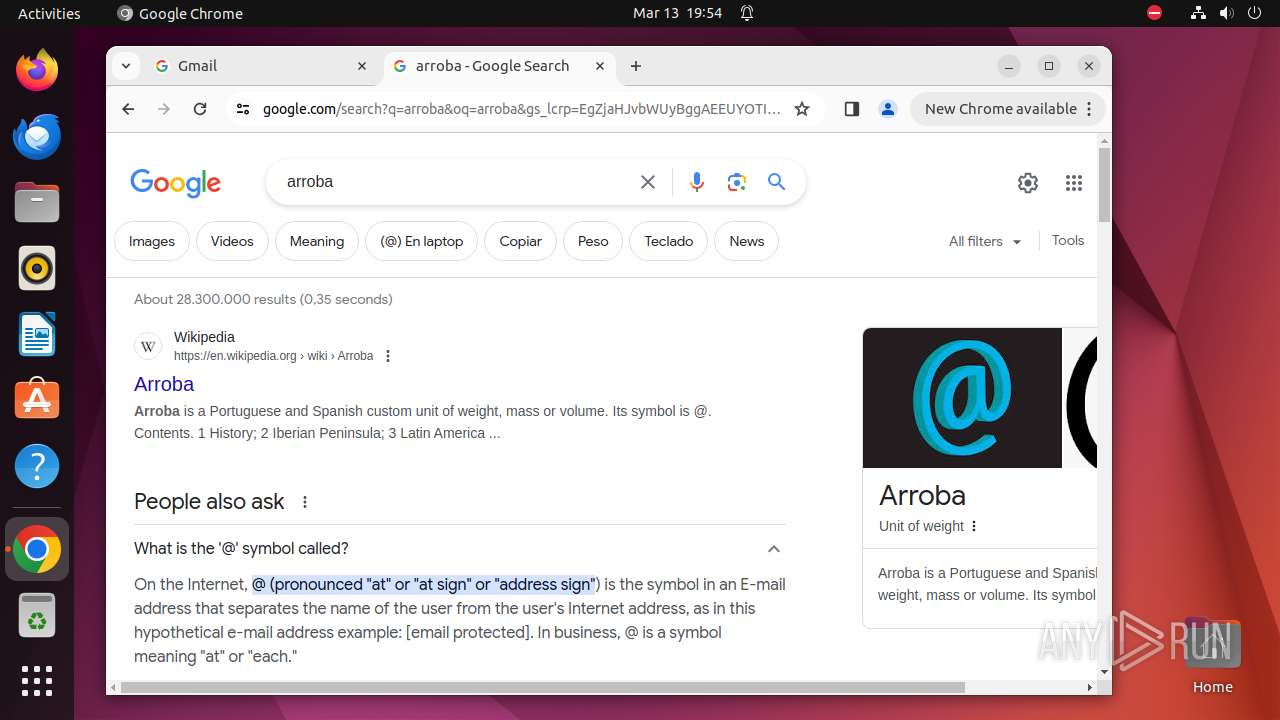Click inside the arroba search field
This screenshot has height=720, width=1280.
456,182
